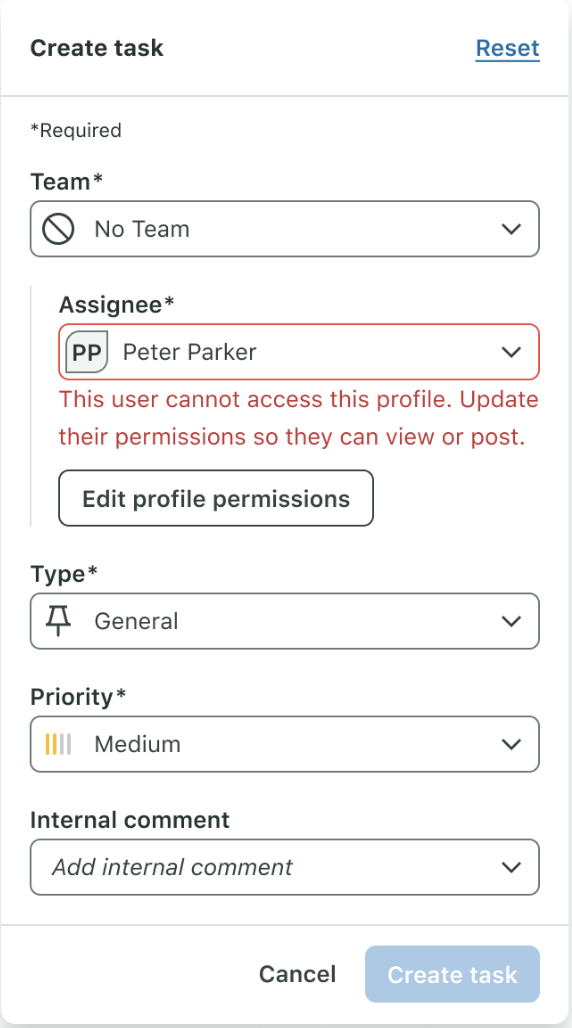
Task: Click the permissions error message text
Action: tap(298, 418)
